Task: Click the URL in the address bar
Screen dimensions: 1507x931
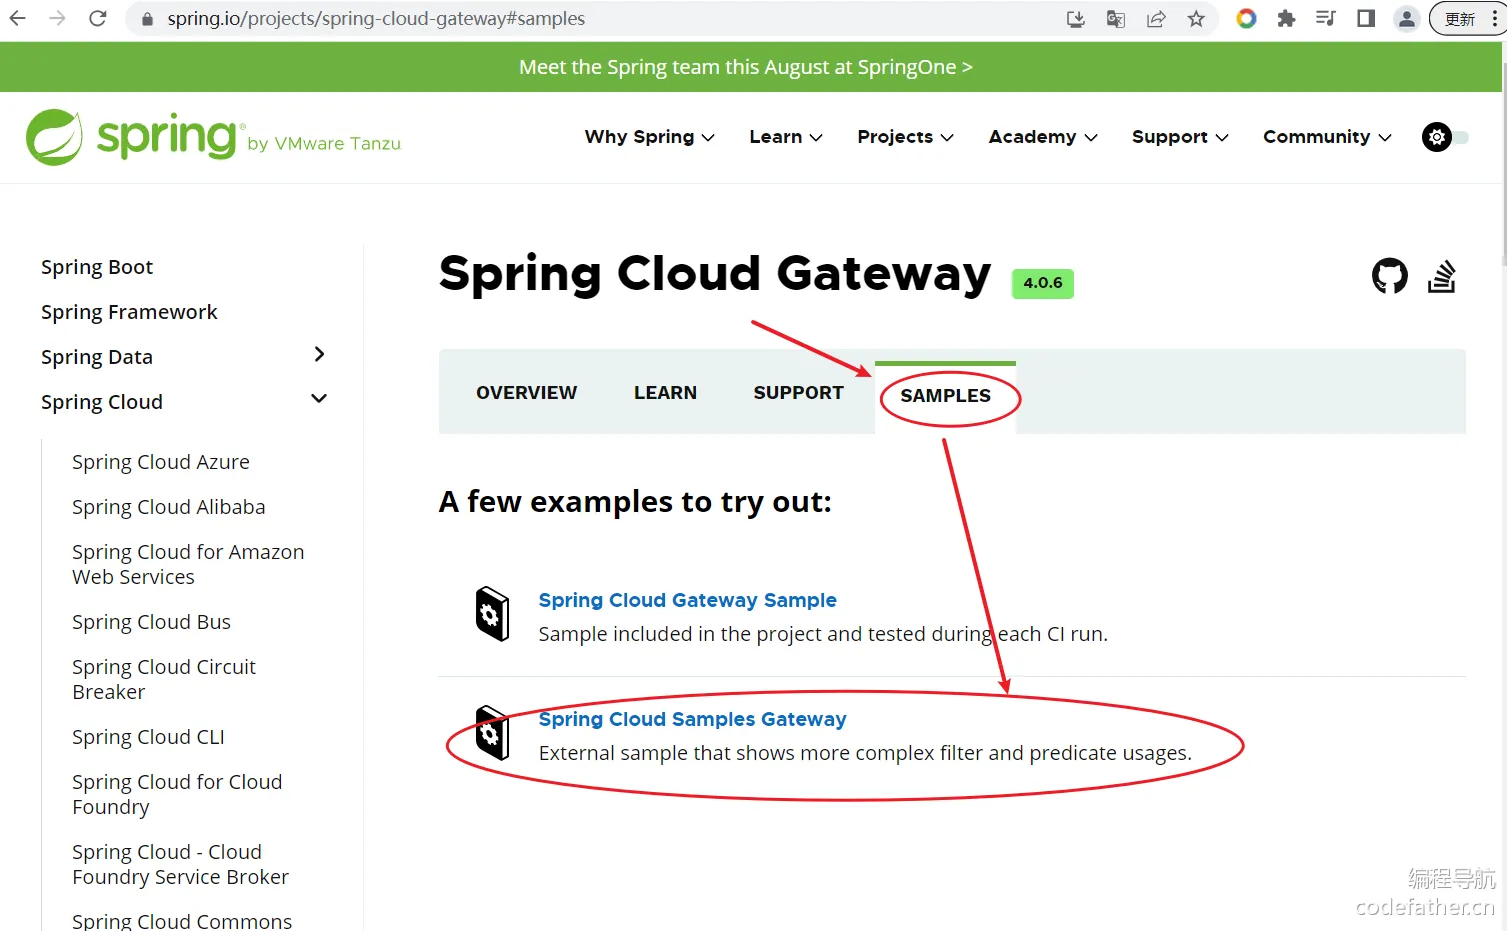Action: tap(376, 19)
